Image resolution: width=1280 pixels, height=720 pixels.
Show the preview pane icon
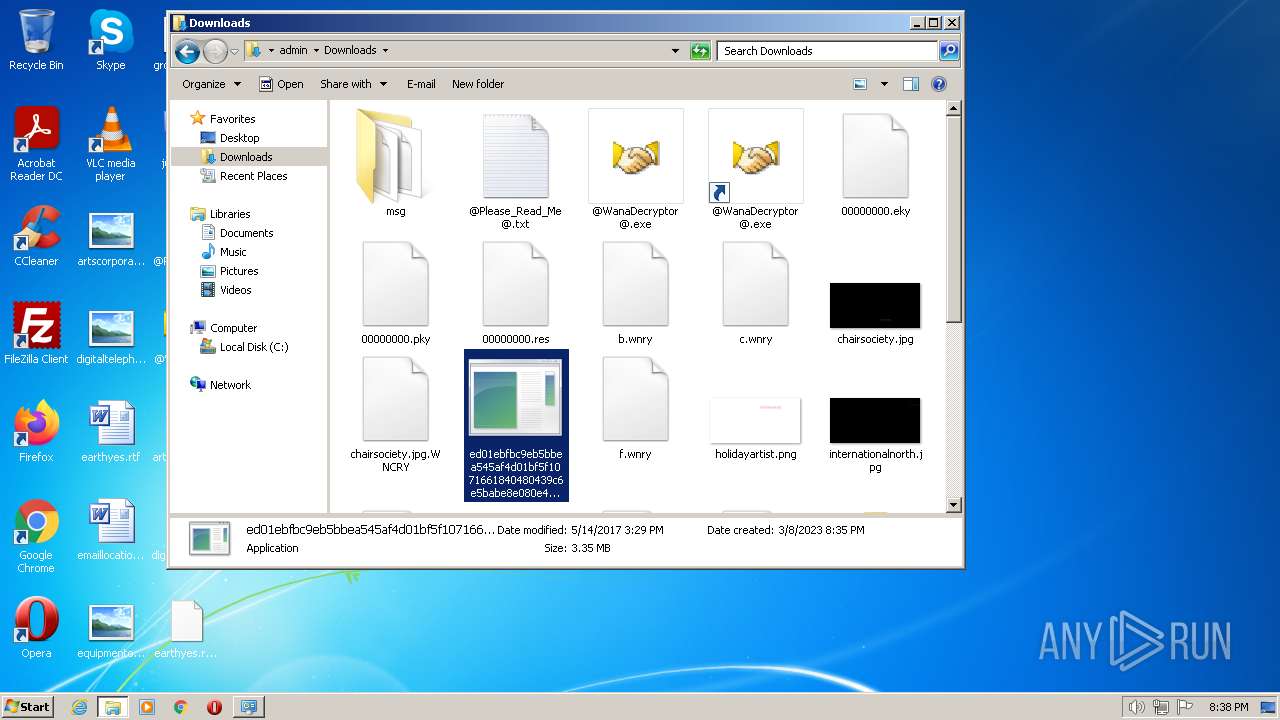(910, 85)
